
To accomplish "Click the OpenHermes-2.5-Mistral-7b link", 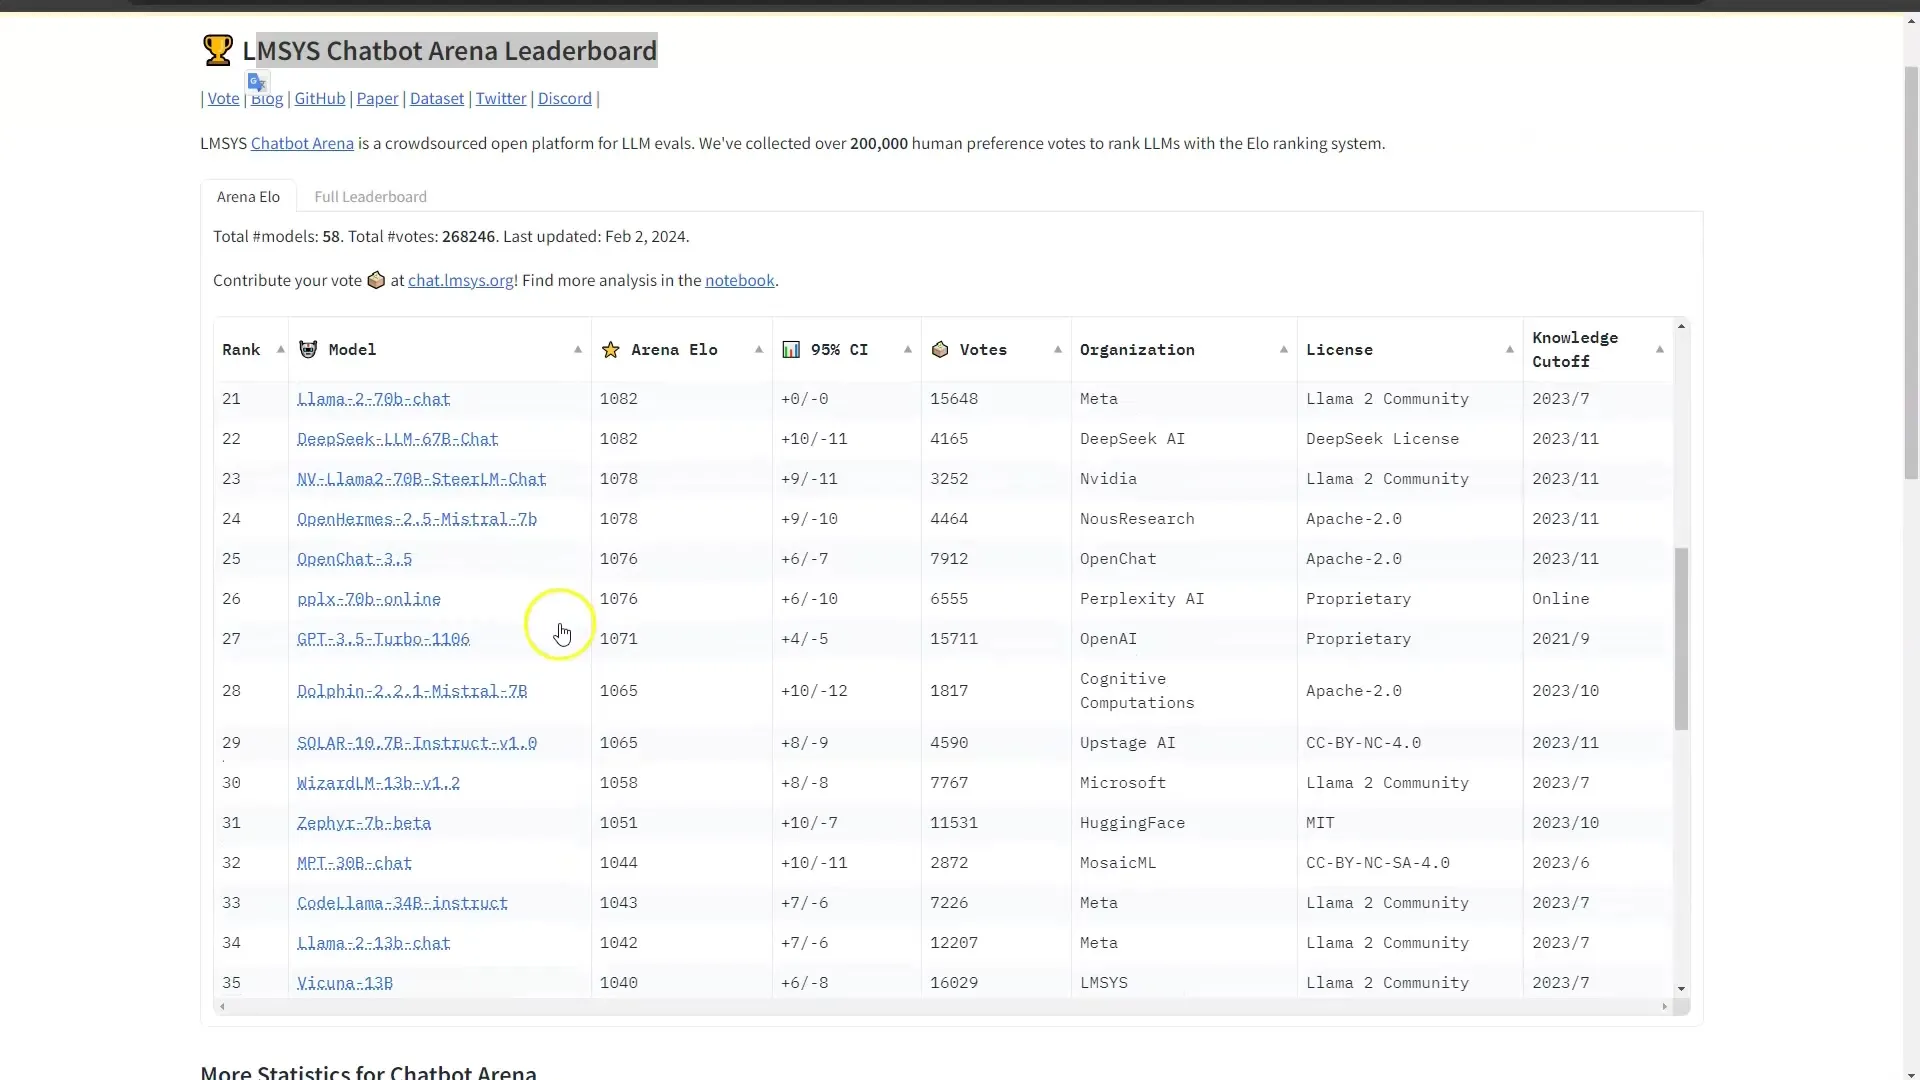I will [417, 518].
